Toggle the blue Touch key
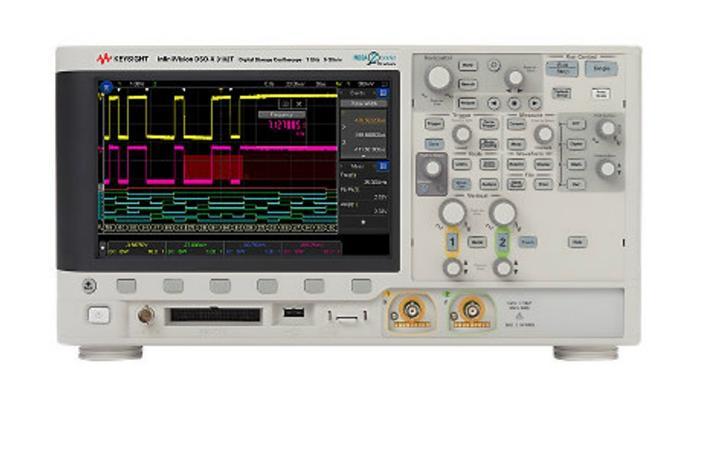Image resolution: width=725 pixels, height=450 pixels. pyautogui.click(x=528, y=242)
